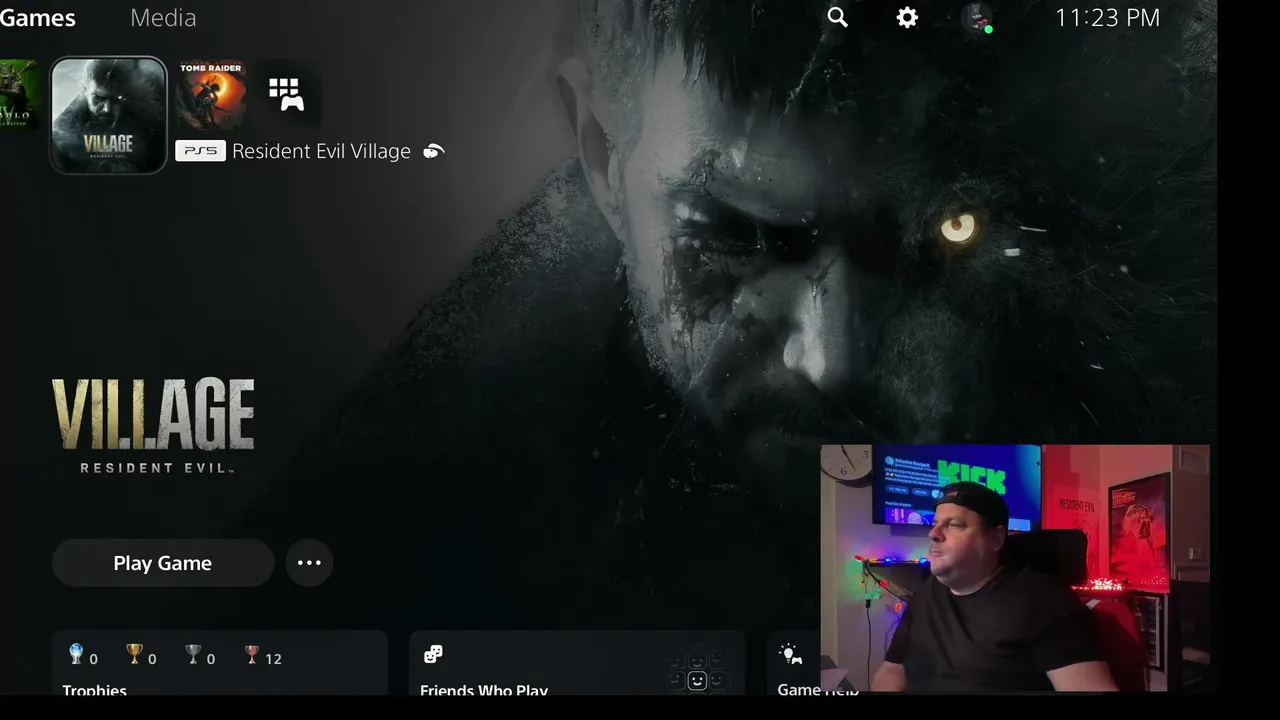Click the friends faces grid icon
The image size is (1280, 720).
point(697,672)
